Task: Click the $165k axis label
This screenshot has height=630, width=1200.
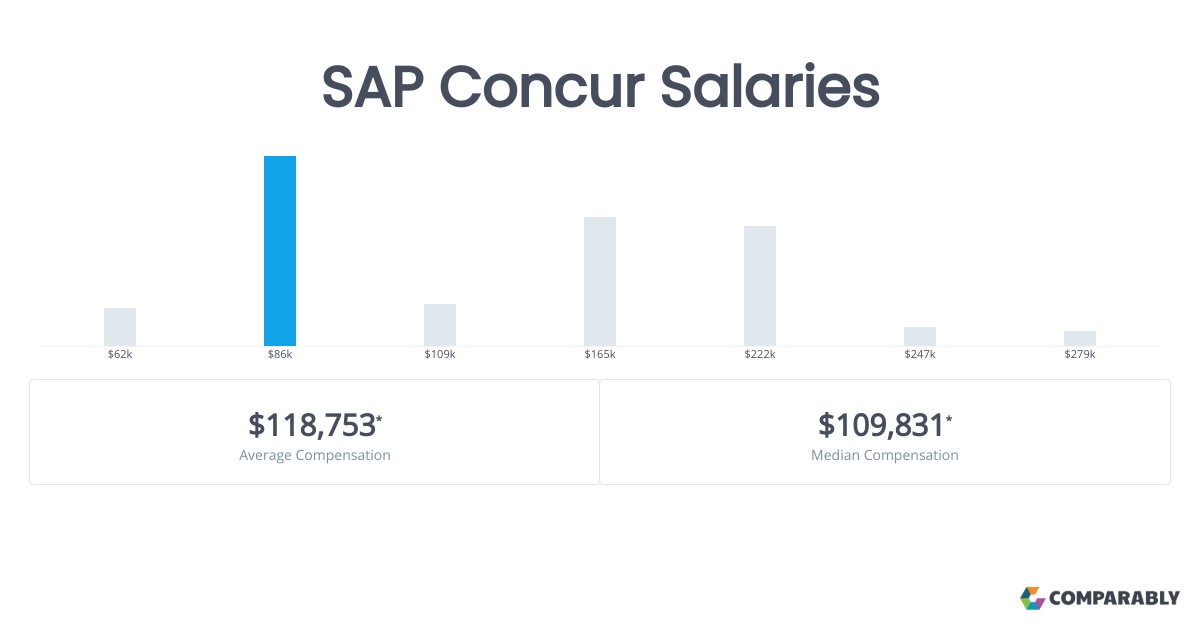Action: coord(600,355)
